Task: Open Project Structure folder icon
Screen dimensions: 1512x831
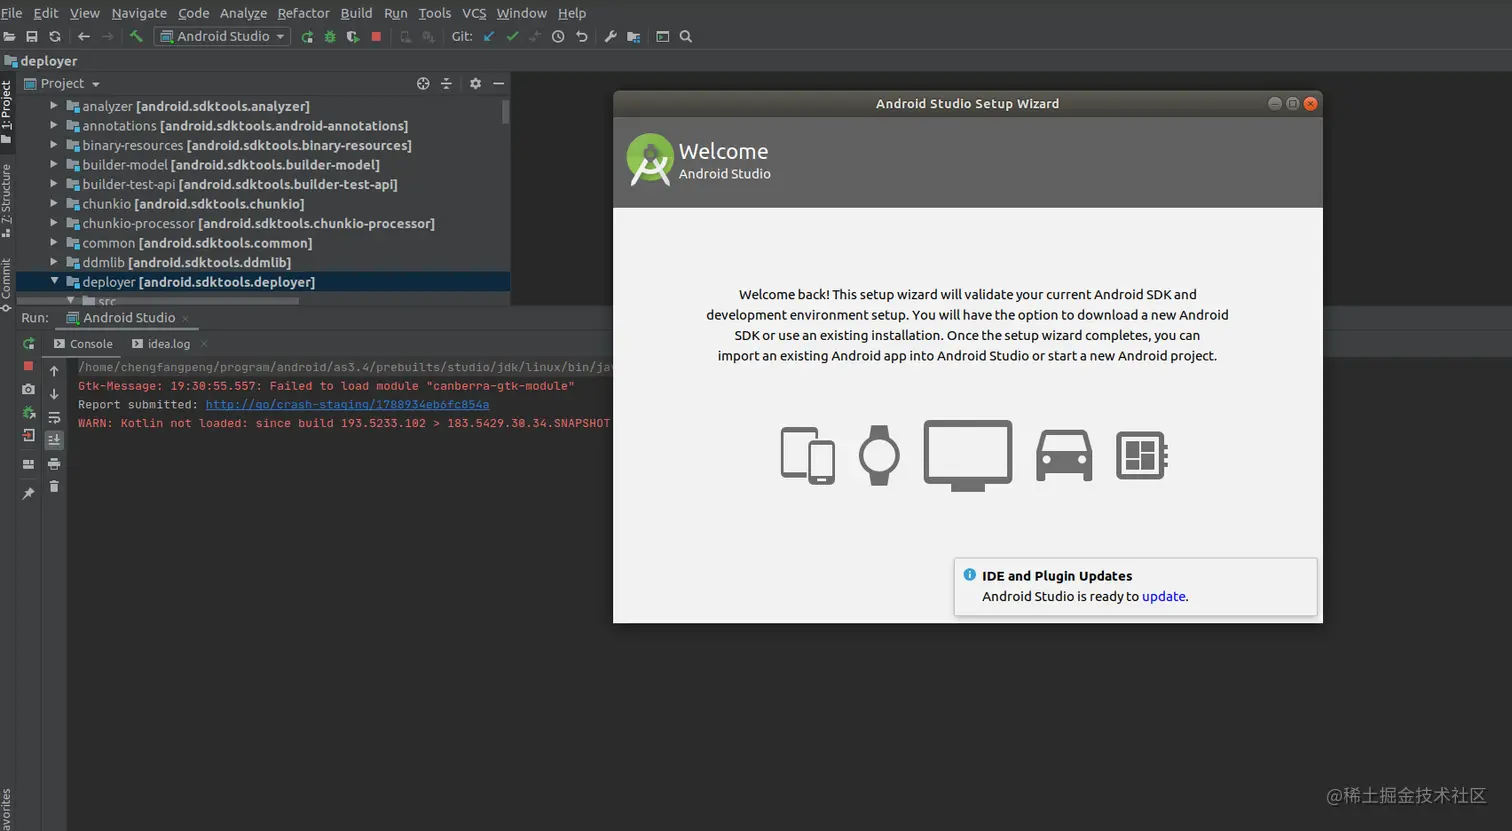Action: (x=633, y=37)
